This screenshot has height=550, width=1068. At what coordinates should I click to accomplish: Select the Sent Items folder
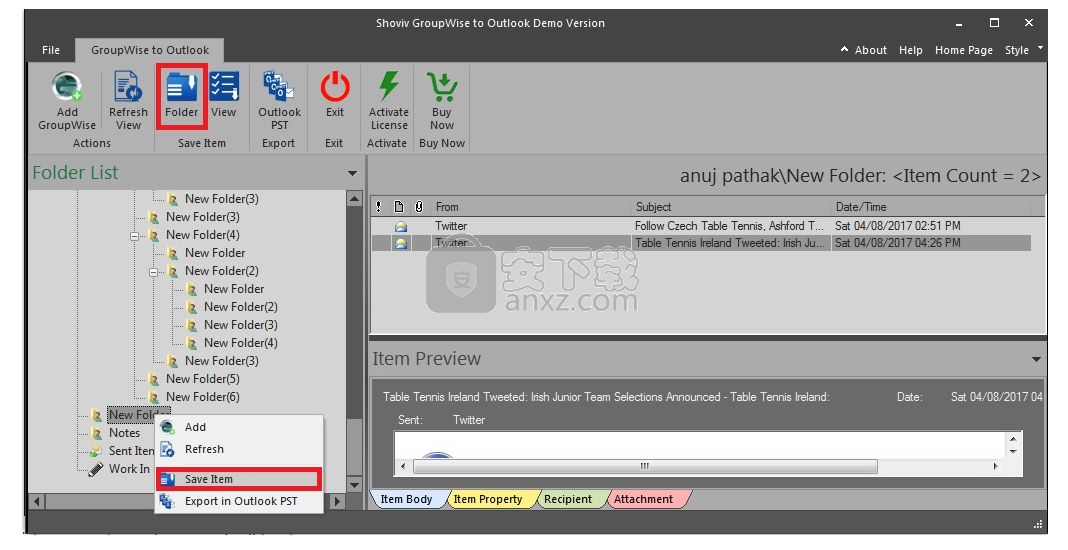coord(131,451)
